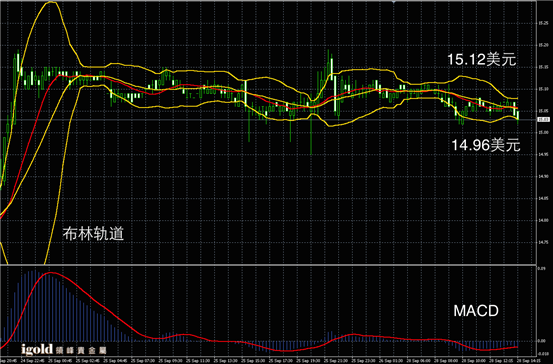The image size is (553, 364).
Task: Click the chart shift triangle marker at top
Action: 394,1
